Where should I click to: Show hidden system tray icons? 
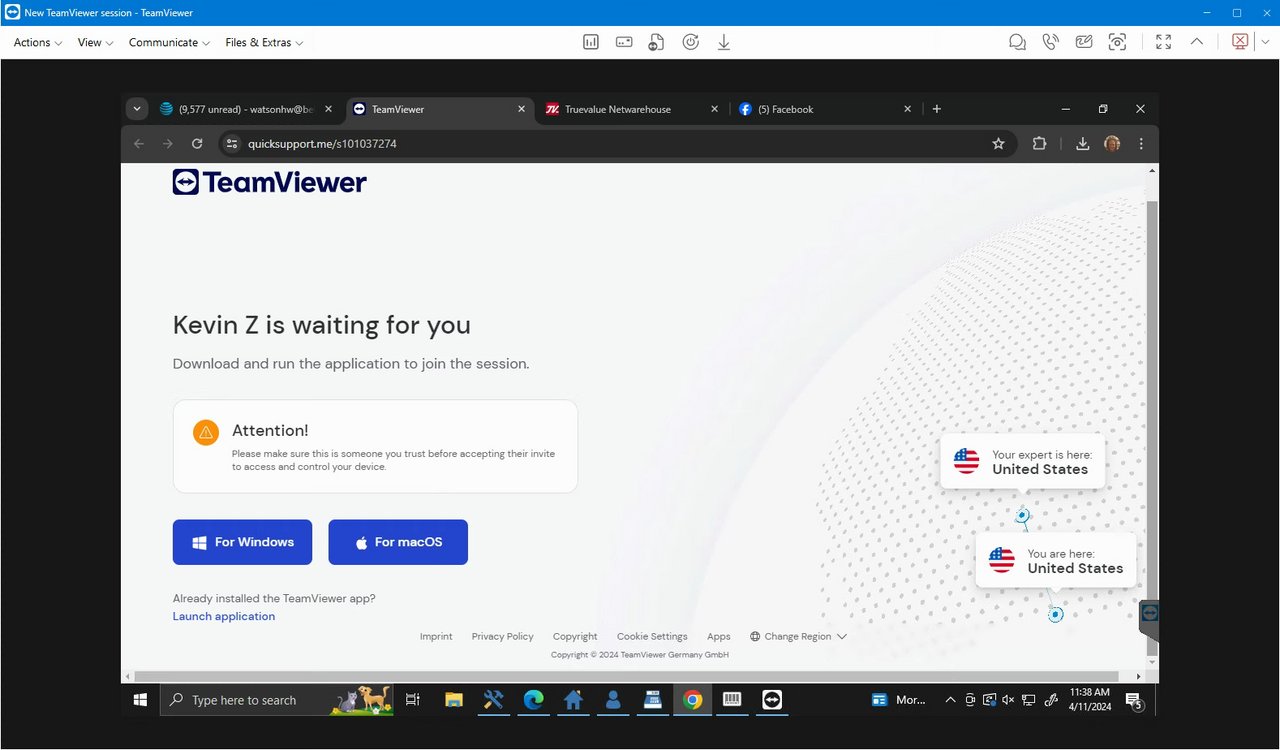click(949, 700)
